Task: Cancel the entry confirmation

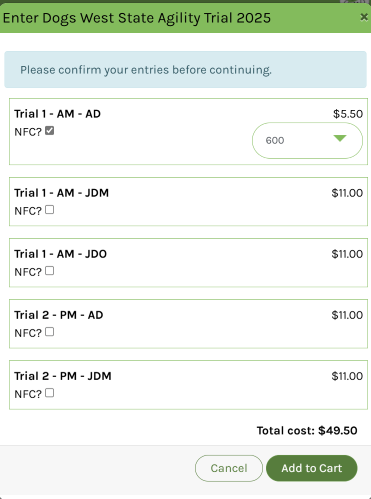Action: click(229, 468)
